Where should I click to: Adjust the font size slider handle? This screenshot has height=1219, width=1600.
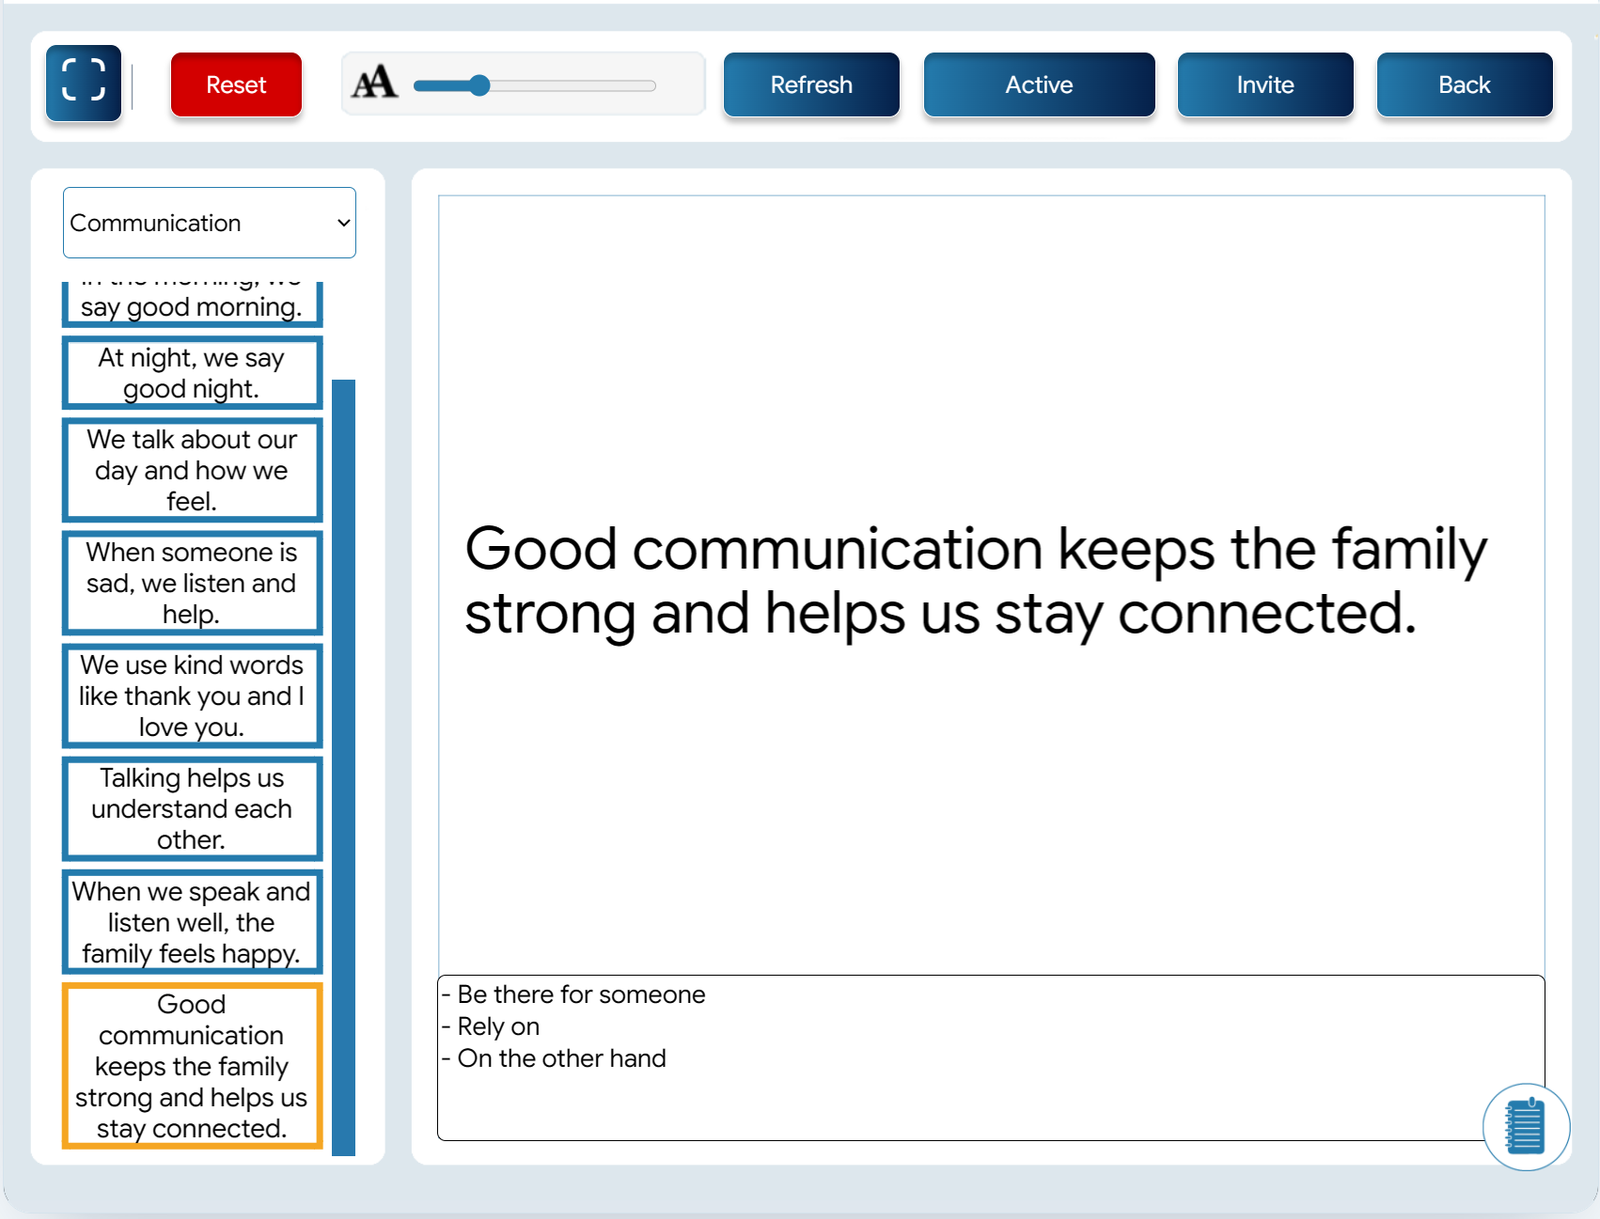480,86
